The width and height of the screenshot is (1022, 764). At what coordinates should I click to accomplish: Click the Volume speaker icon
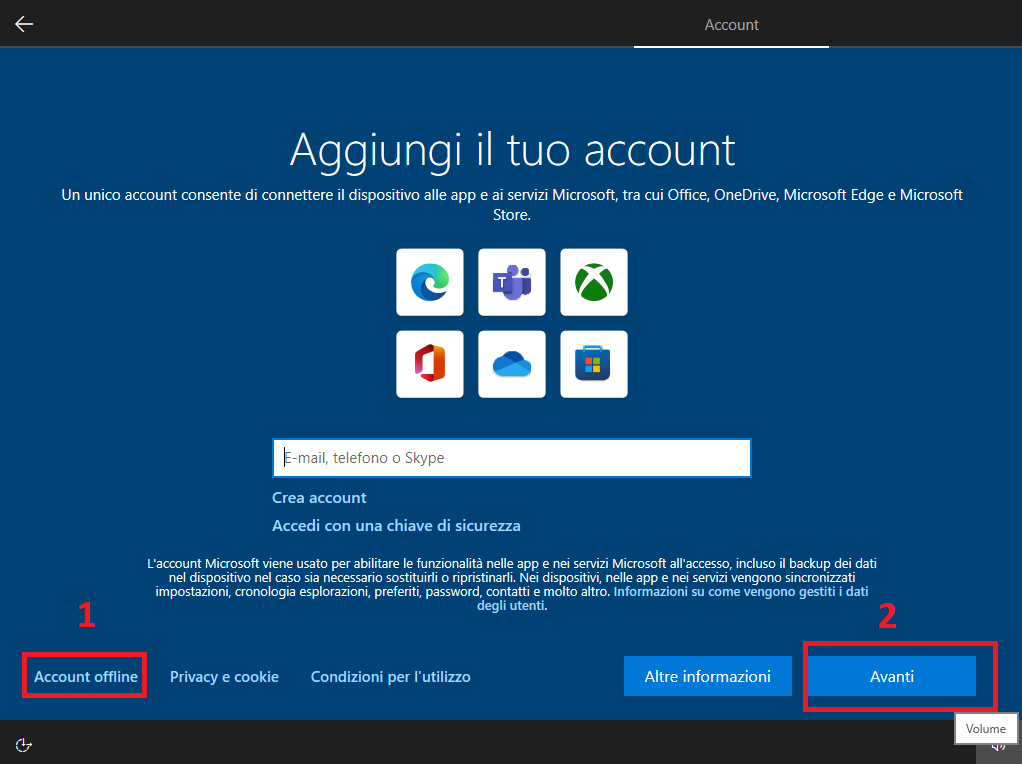pos(998,747)
